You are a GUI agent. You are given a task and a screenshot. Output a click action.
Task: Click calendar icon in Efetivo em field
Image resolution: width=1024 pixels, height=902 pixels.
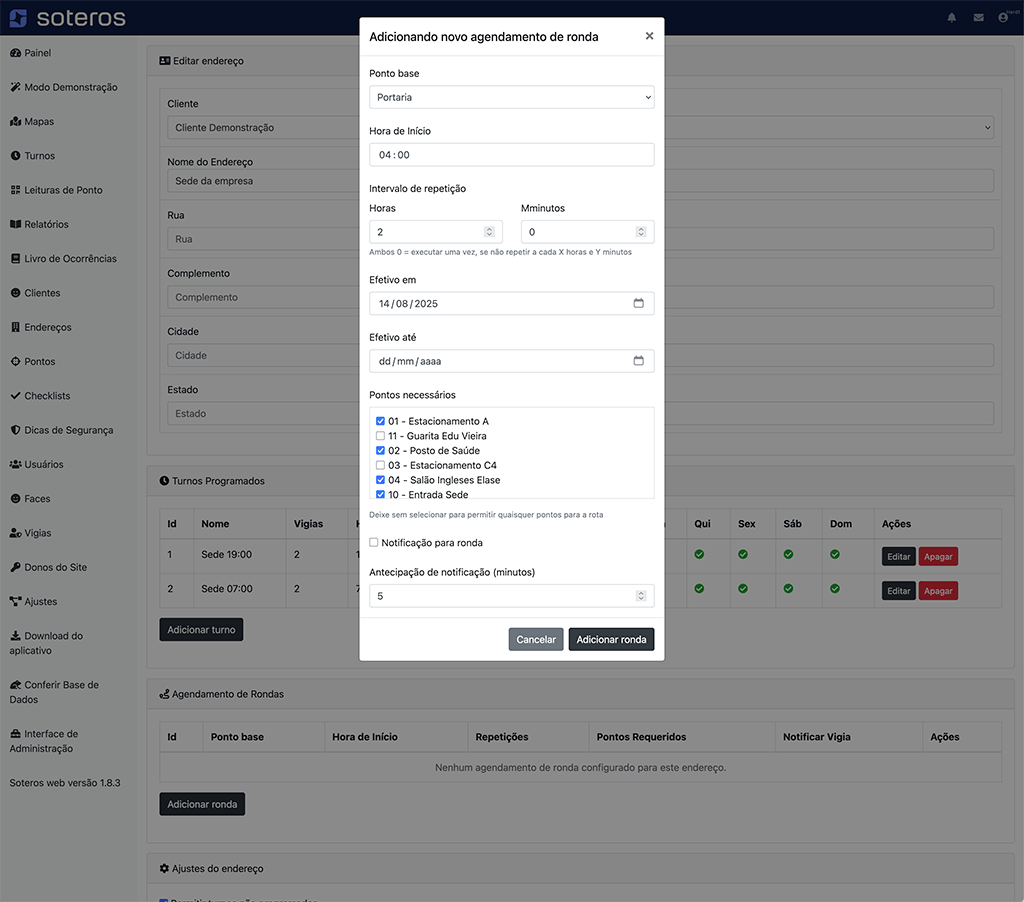point(638,303)
